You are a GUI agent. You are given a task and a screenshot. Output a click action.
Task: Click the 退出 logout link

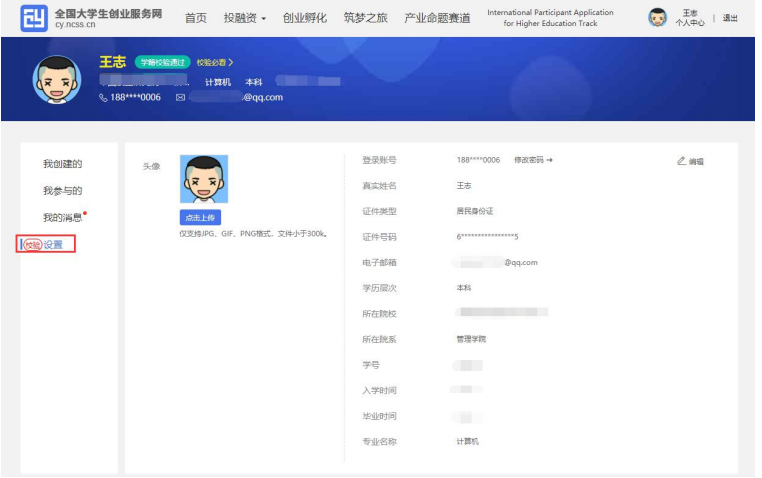click(x=730, y=18)
